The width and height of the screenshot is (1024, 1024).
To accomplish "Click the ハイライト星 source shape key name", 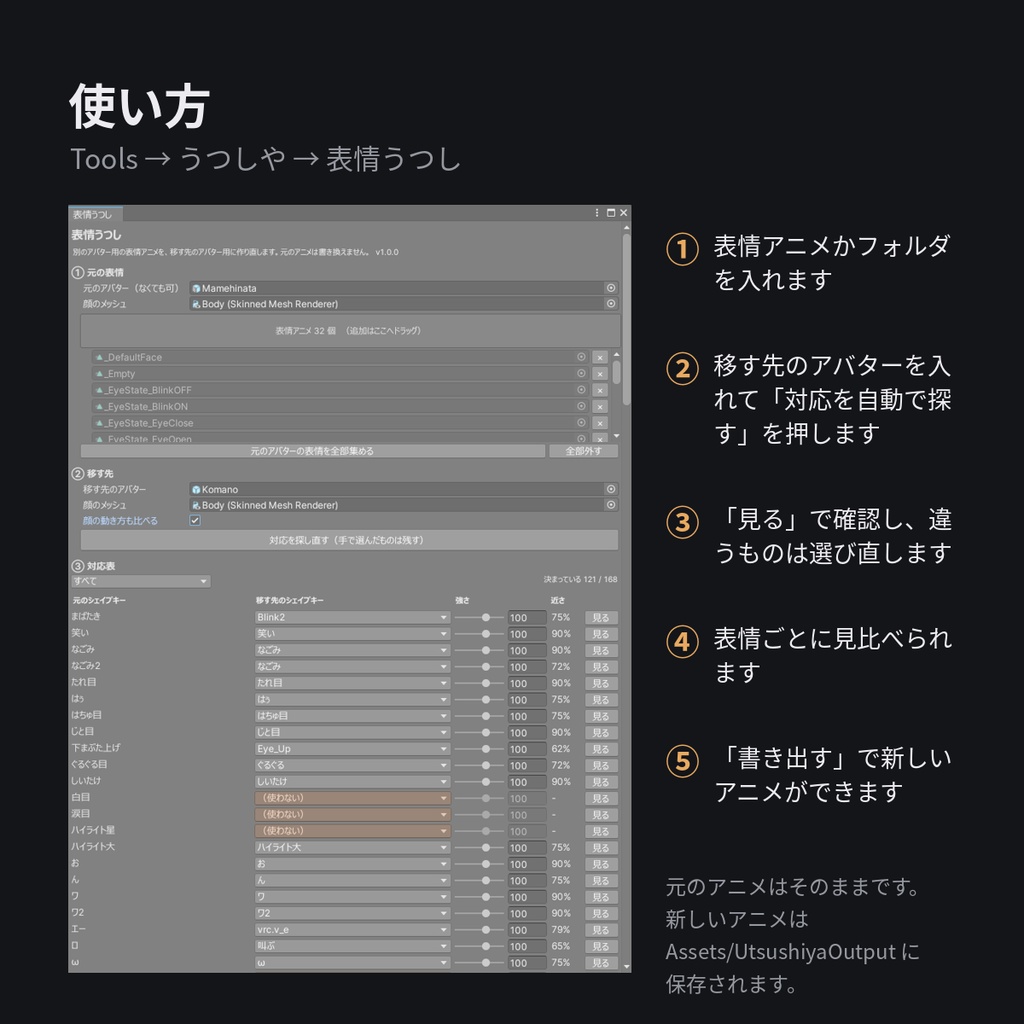I will pos(93,831).
